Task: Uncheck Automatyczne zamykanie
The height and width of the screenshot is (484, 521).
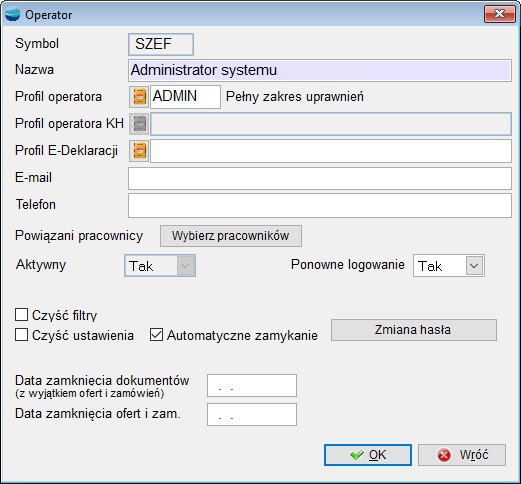Action: point(156,335)
